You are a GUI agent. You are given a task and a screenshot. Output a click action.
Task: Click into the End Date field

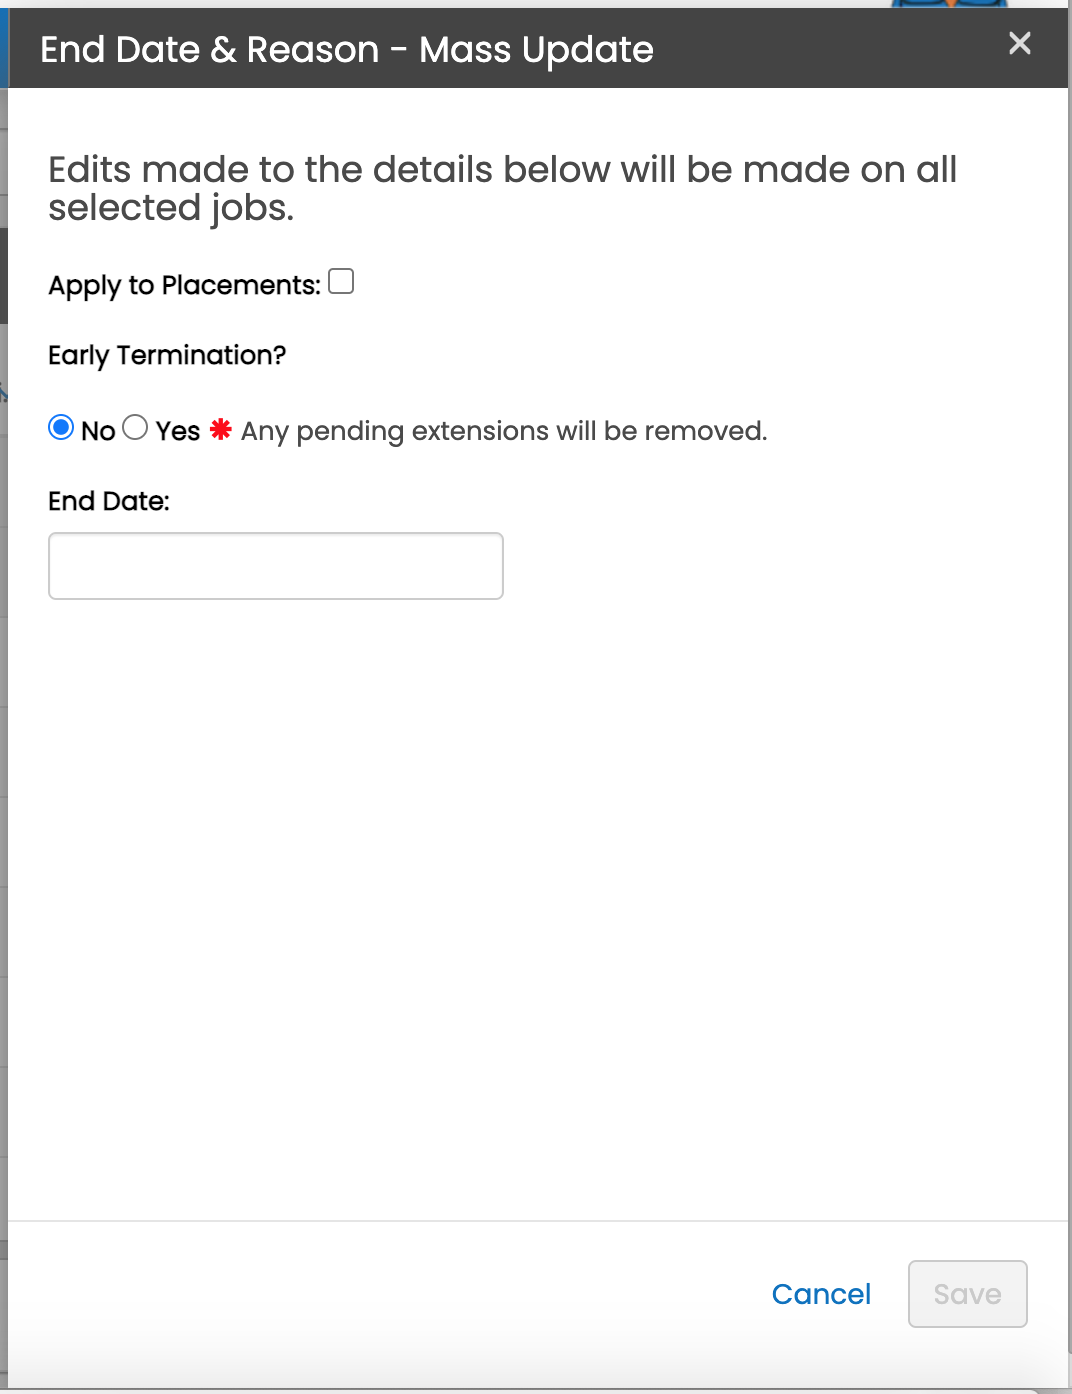[x=275, y=566]
